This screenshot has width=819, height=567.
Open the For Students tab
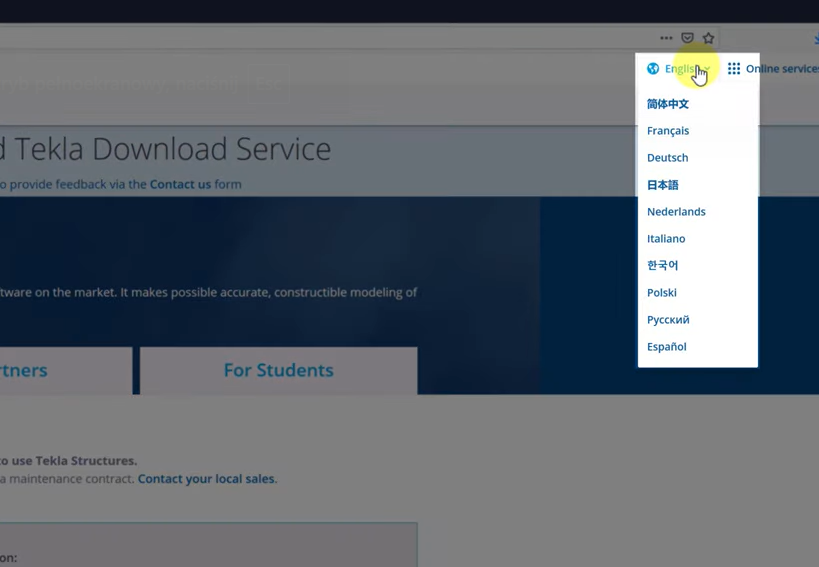(278, 371)
